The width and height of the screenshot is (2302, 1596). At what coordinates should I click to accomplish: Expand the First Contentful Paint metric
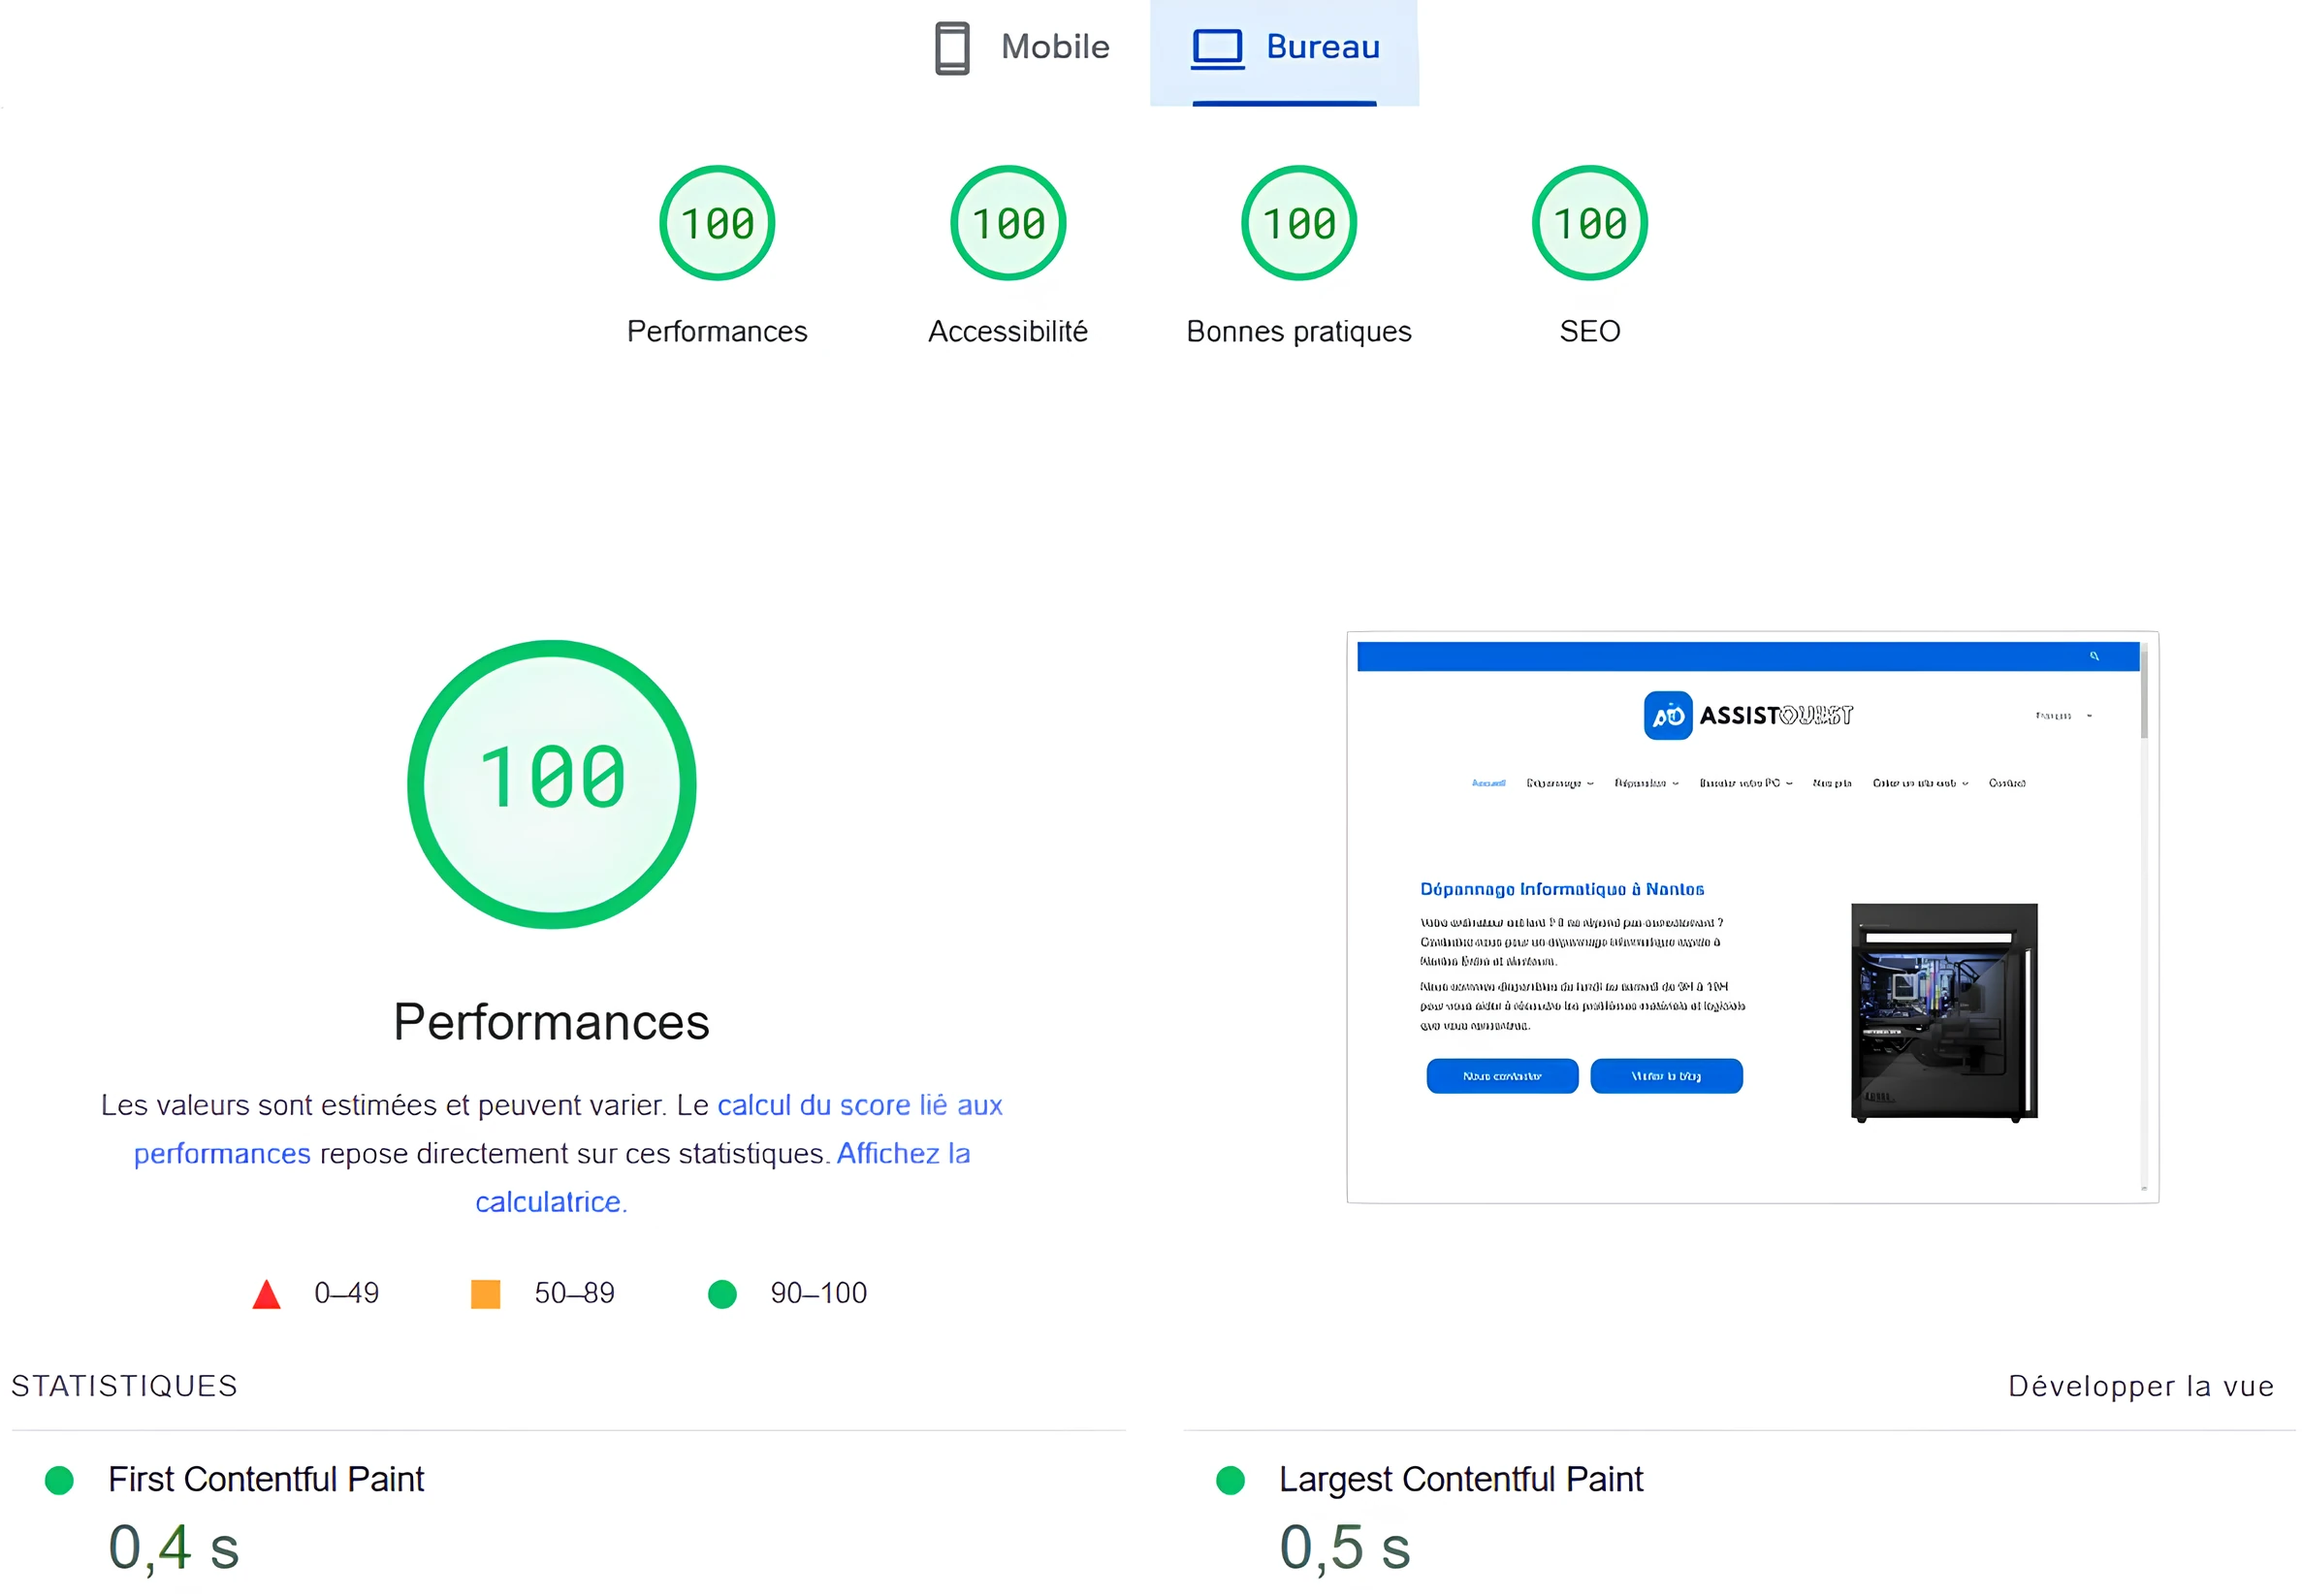265,1479
